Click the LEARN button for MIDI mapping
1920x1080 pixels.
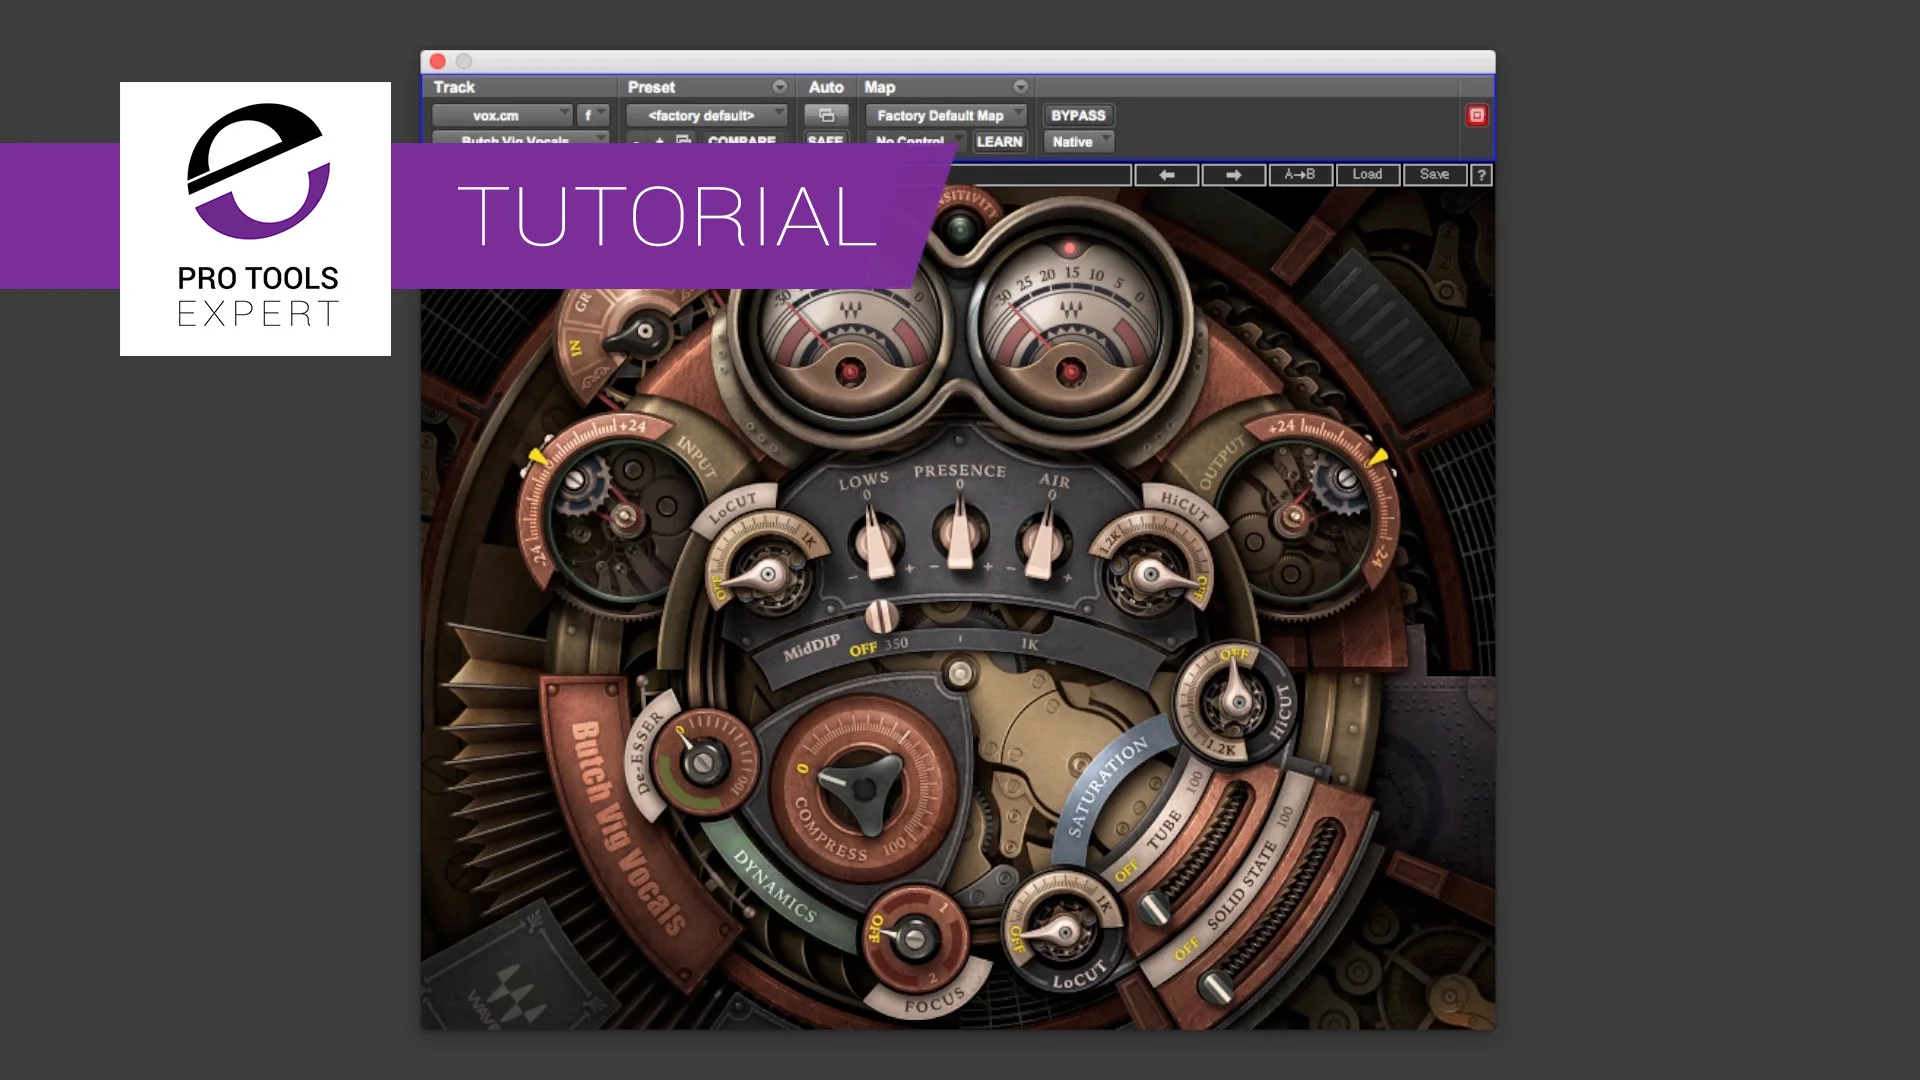point(999,141)
